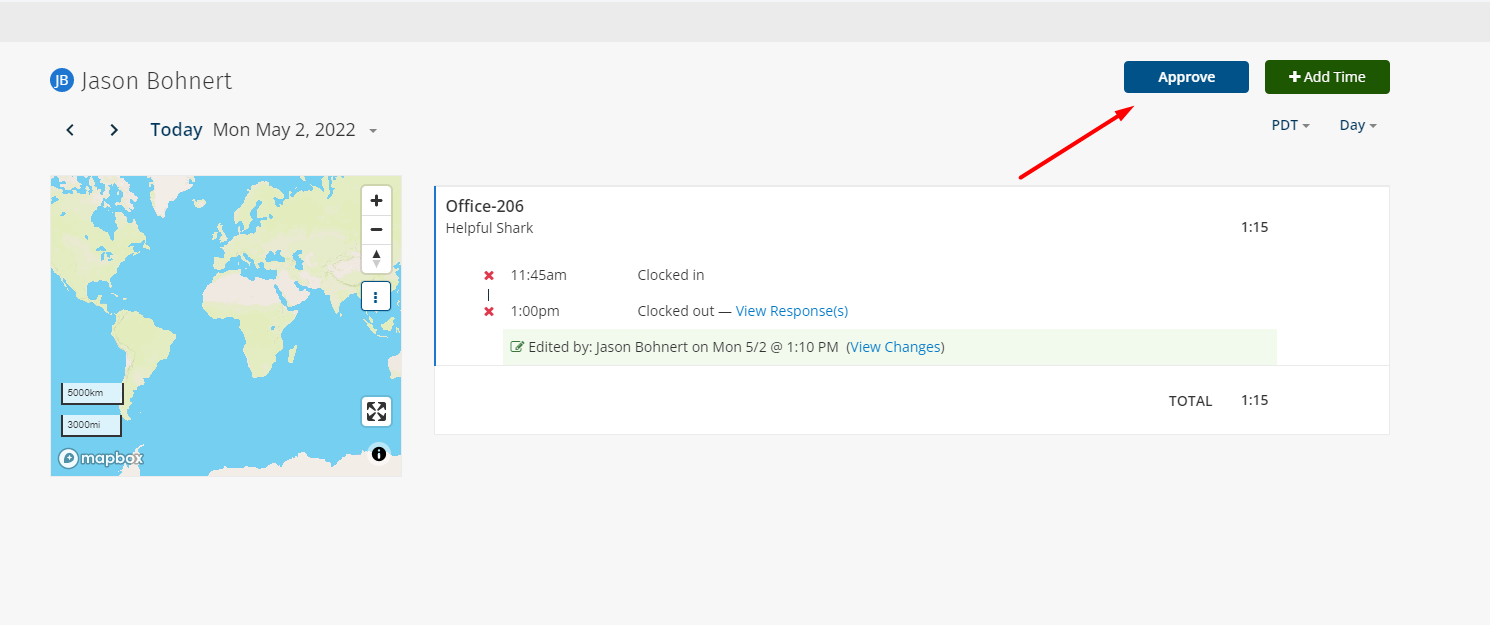Open the Day view dropdown

(1358, 125)
